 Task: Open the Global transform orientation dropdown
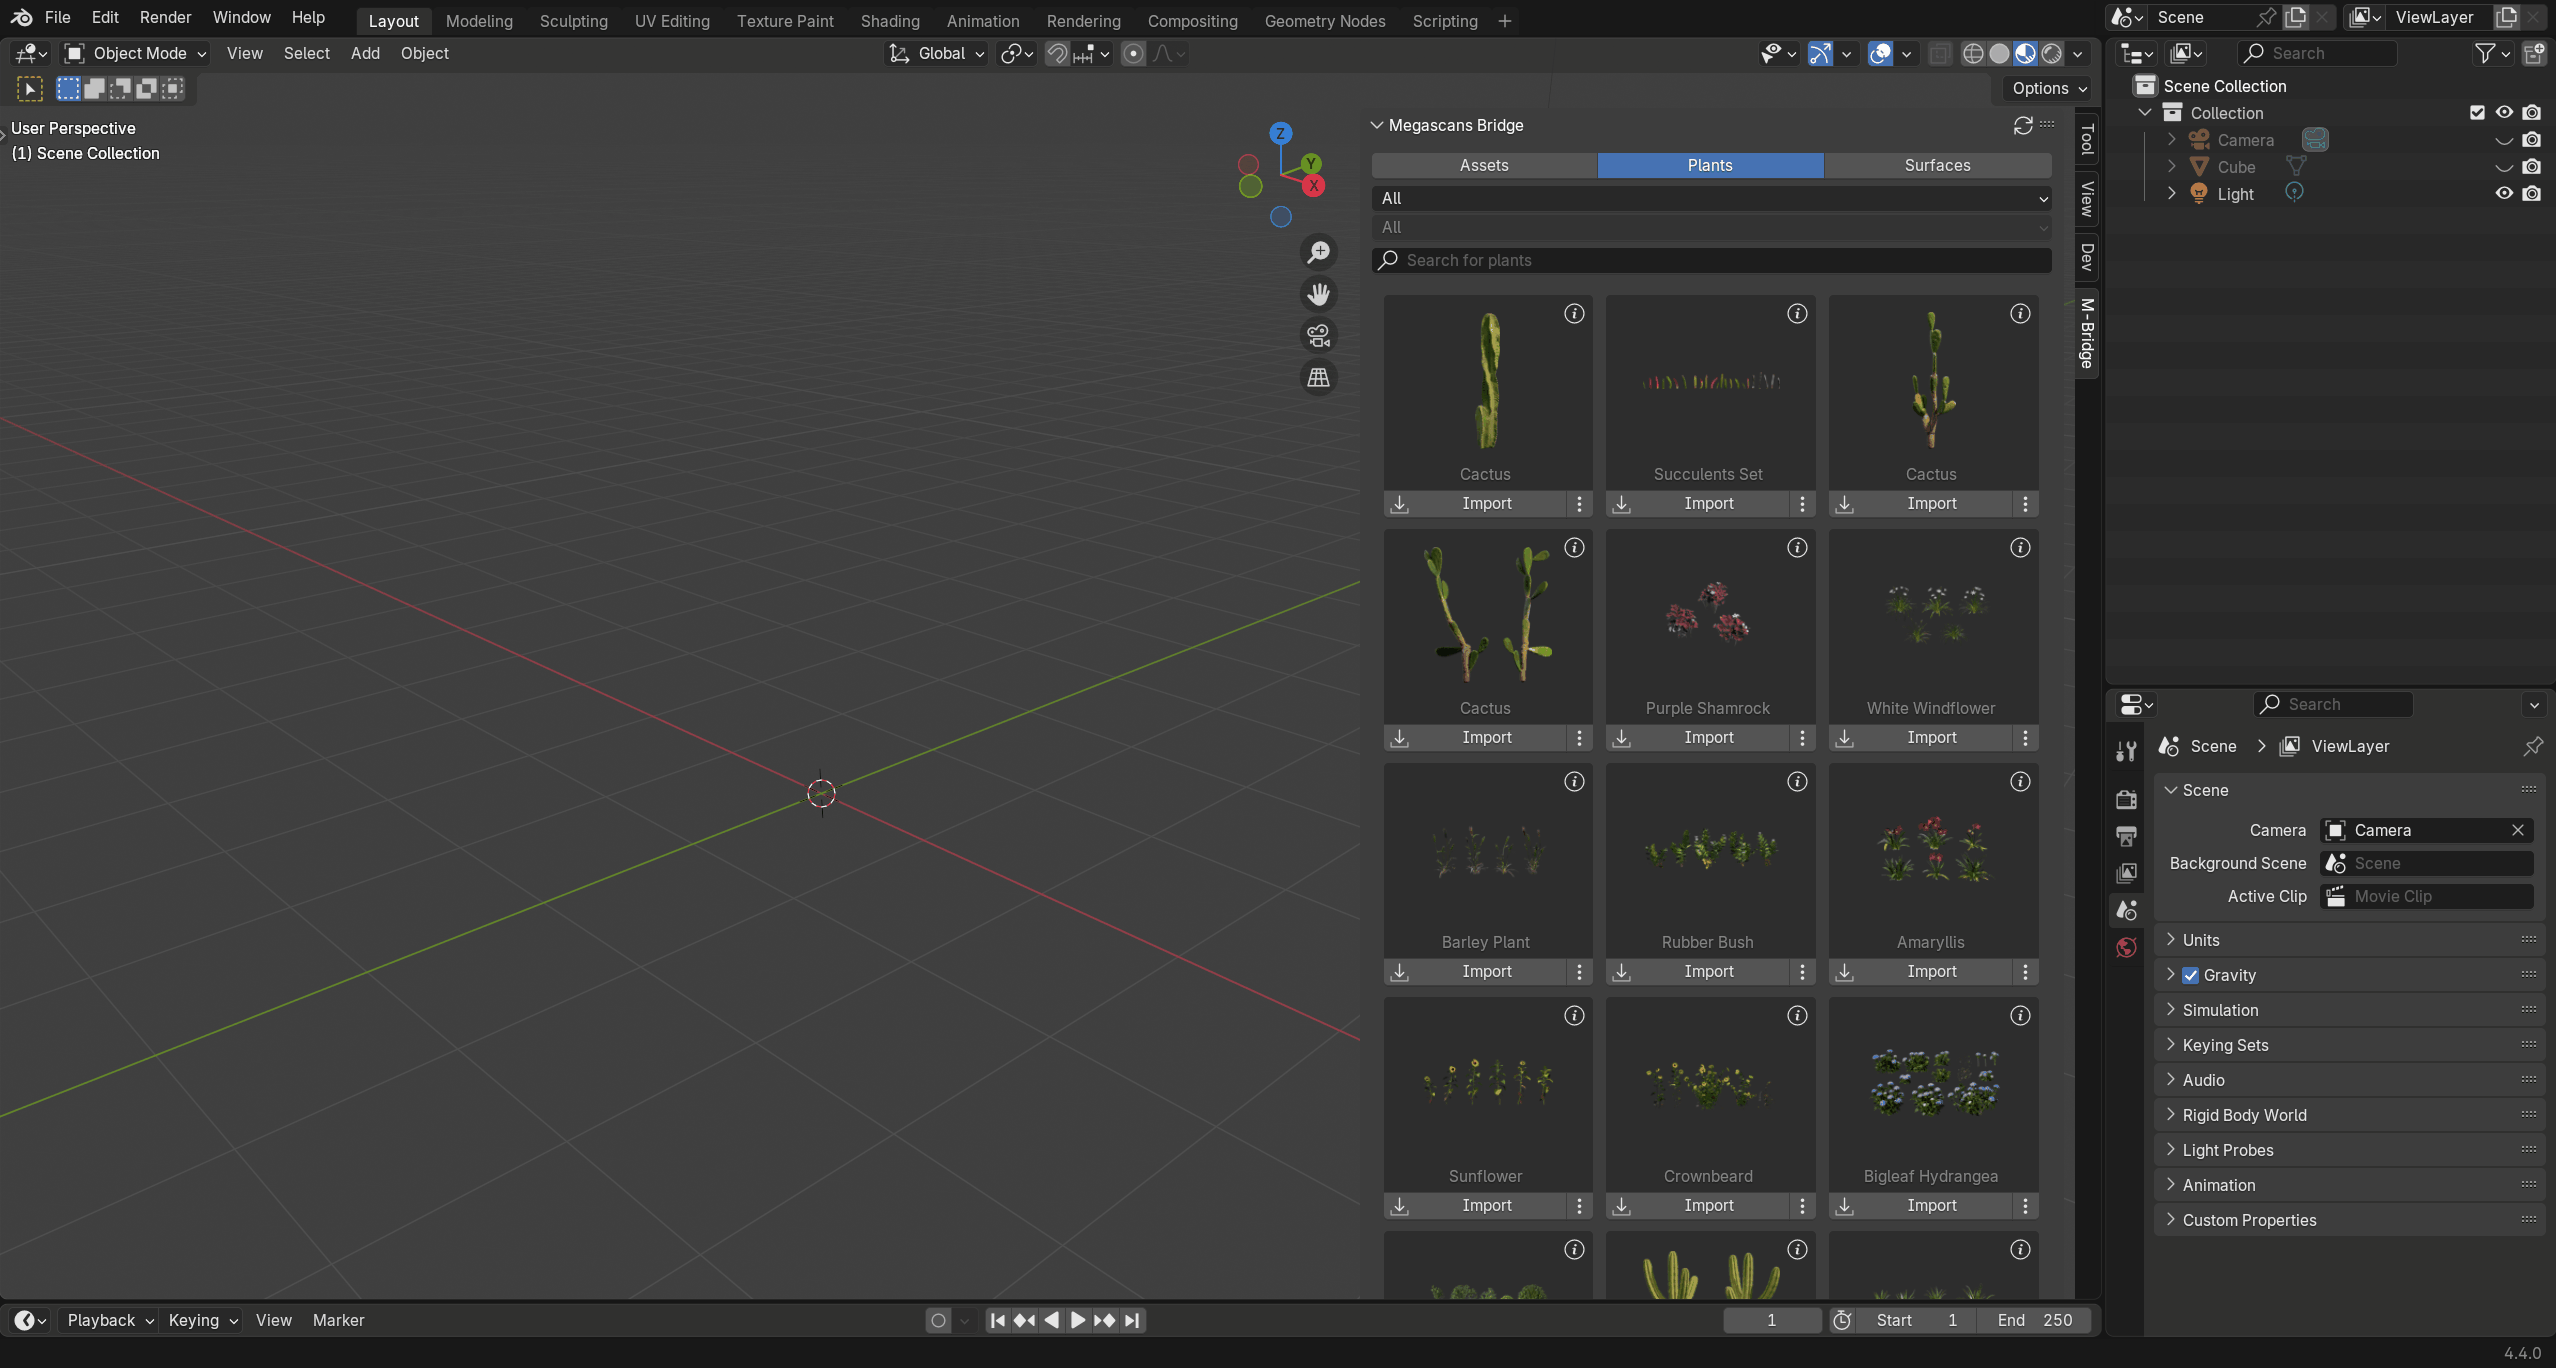pos(937,54)
